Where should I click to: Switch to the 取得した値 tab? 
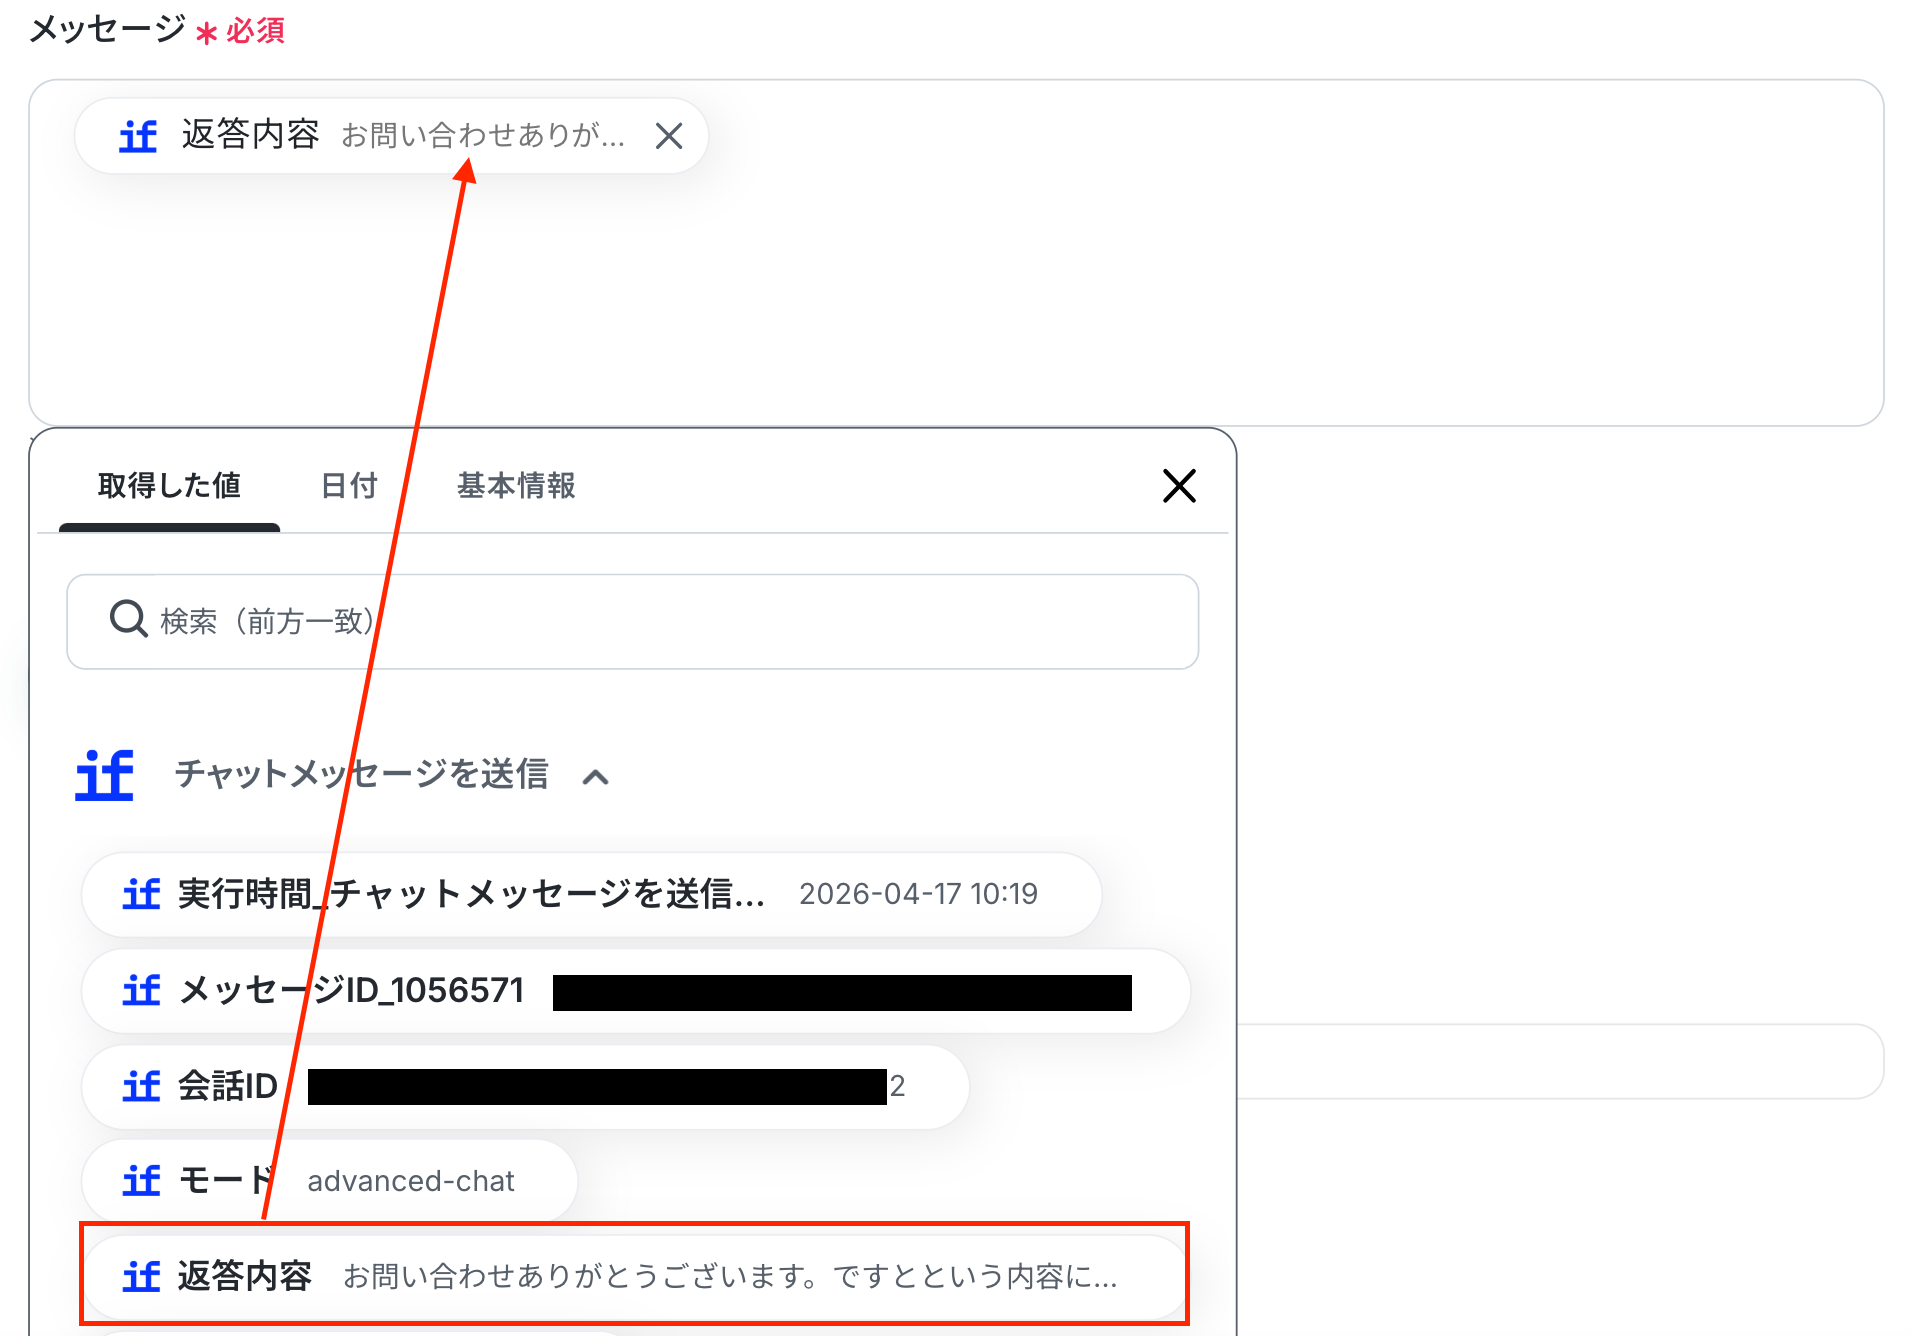click(x=169, y=486)
